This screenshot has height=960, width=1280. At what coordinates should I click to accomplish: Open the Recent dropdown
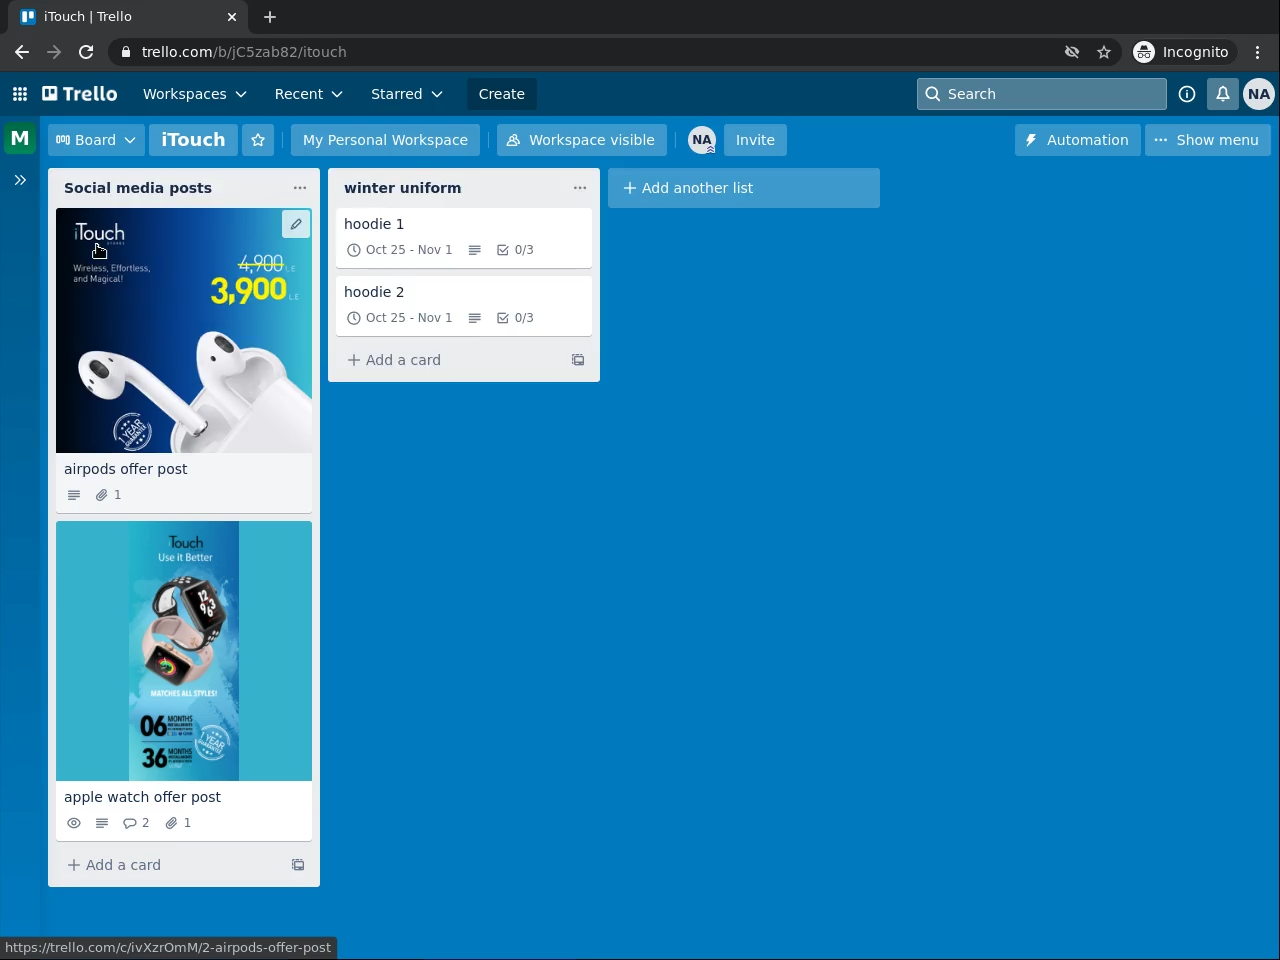pyautogui.click(x=309, y=94)
